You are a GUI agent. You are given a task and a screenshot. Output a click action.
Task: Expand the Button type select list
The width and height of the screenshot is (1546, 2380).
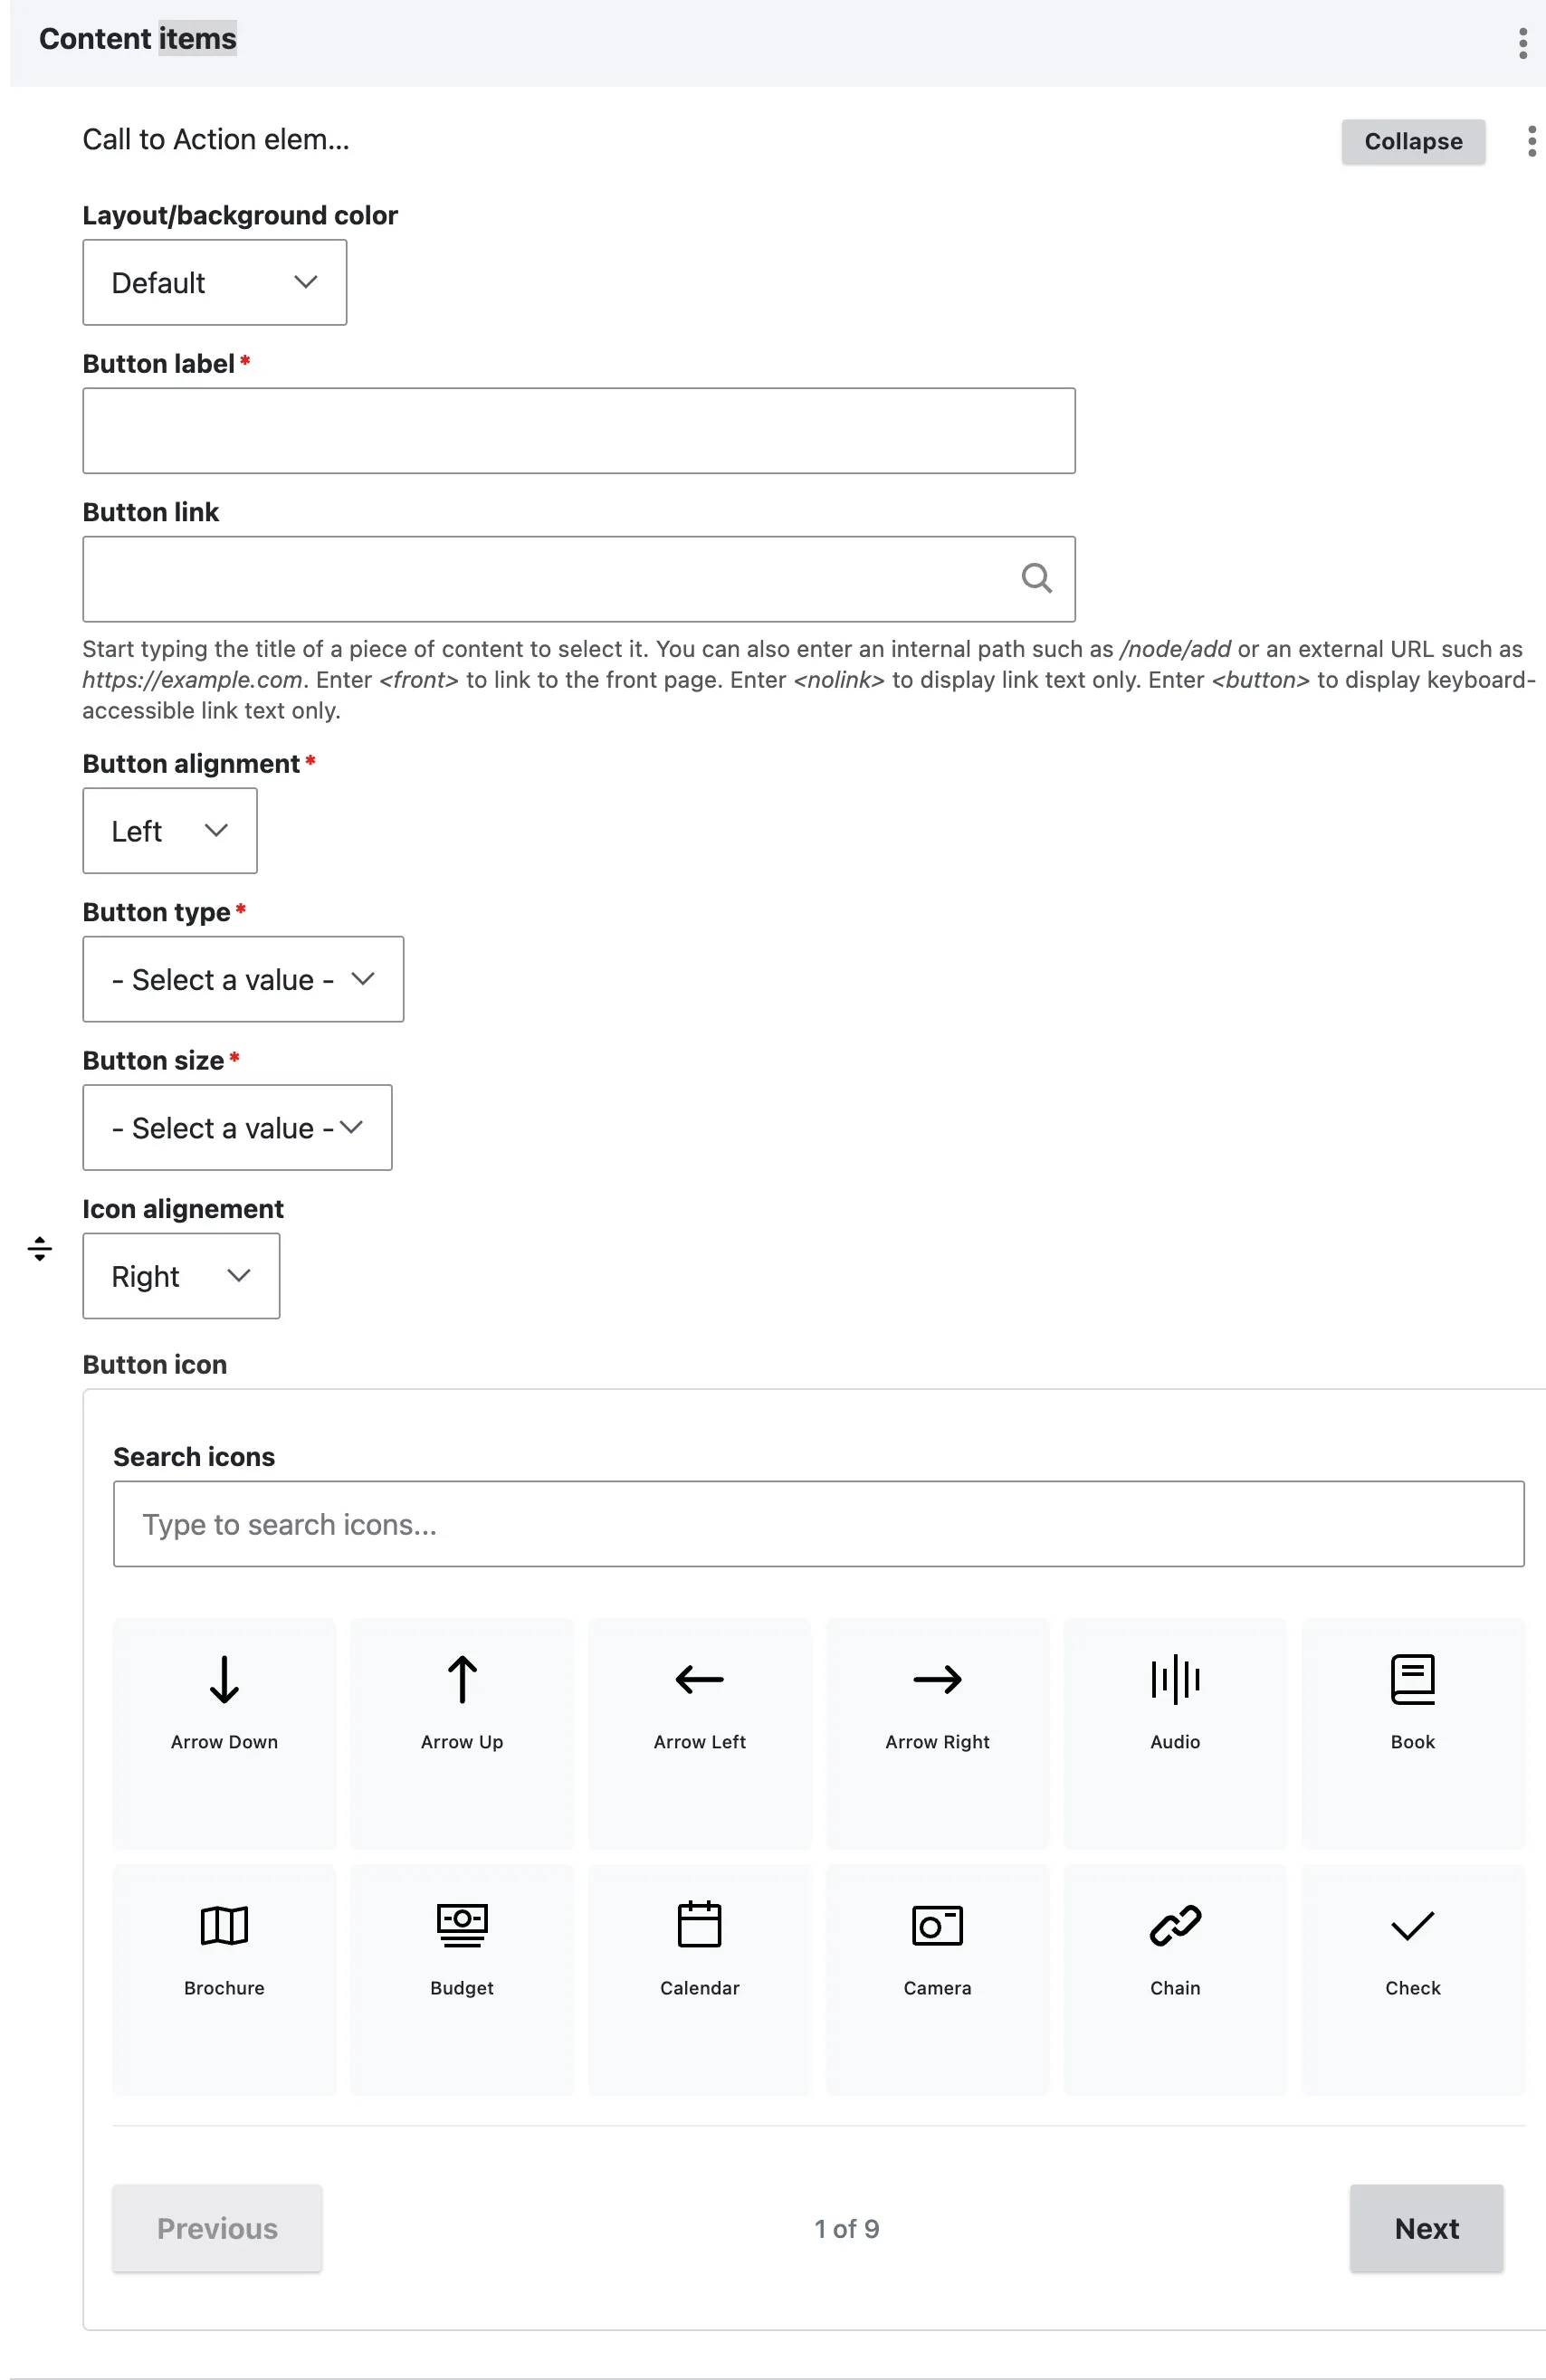click(243, 979)
